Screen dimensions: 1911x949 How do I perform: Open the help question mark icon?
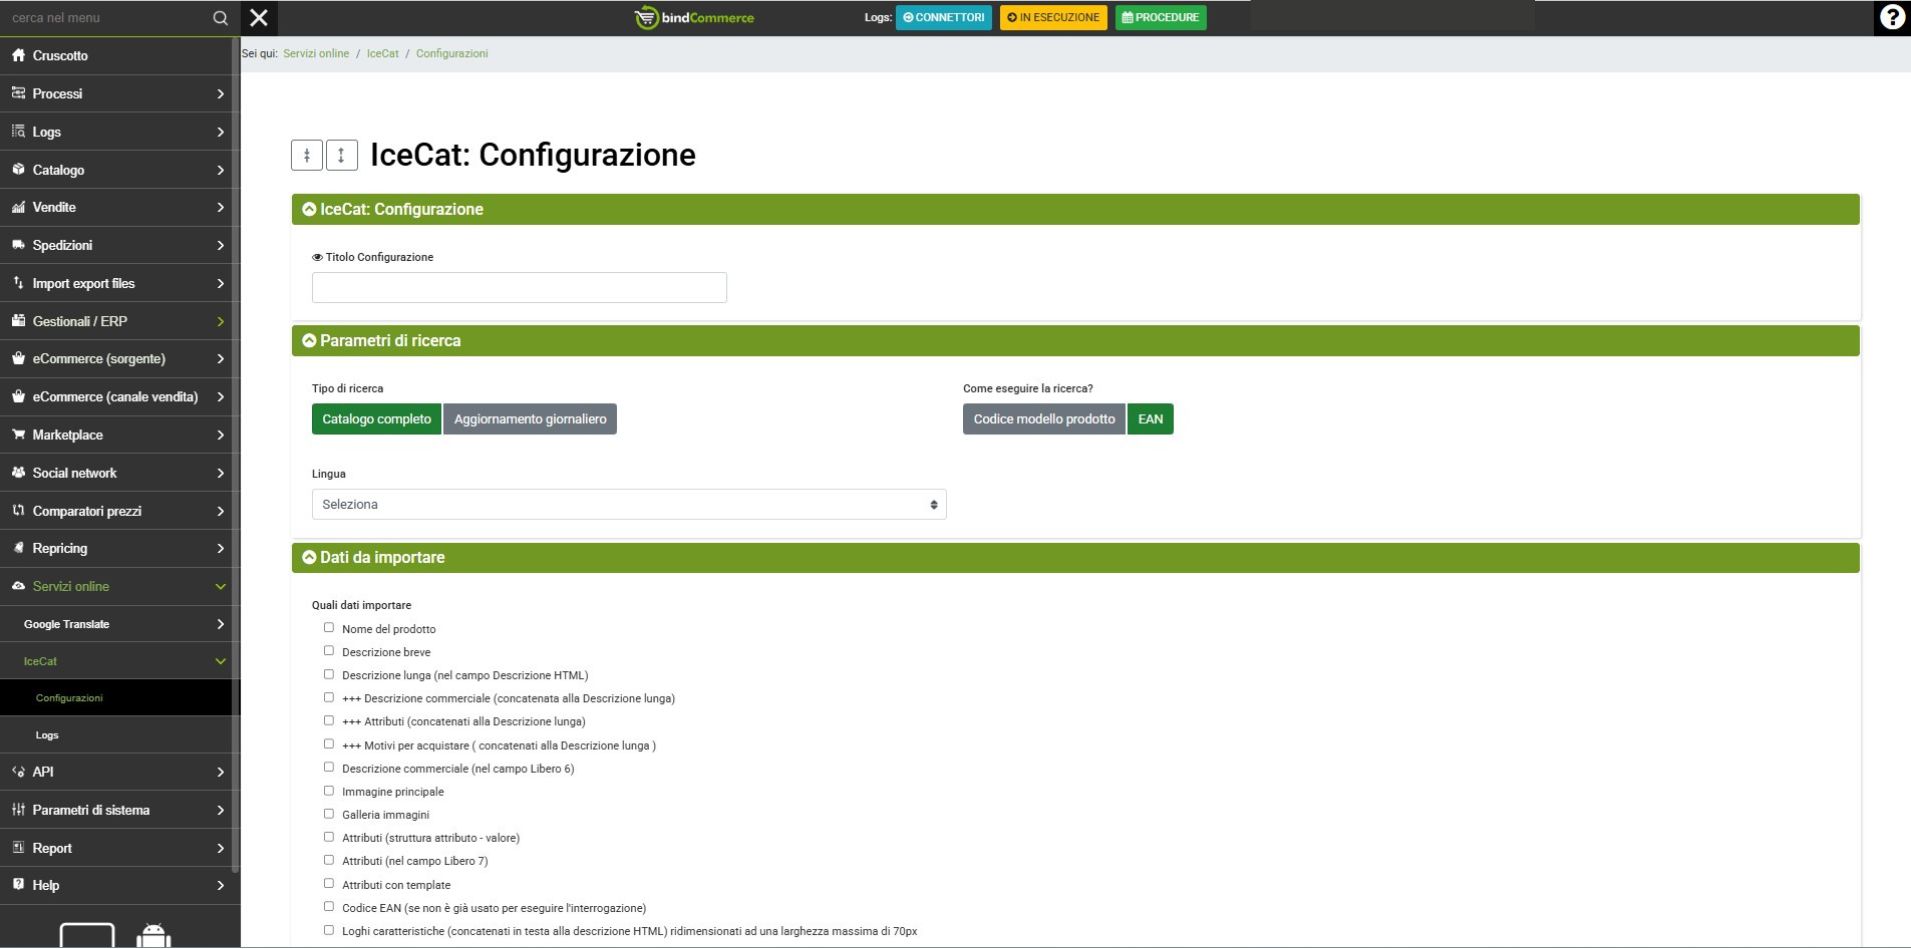(x=1891, y=18)
